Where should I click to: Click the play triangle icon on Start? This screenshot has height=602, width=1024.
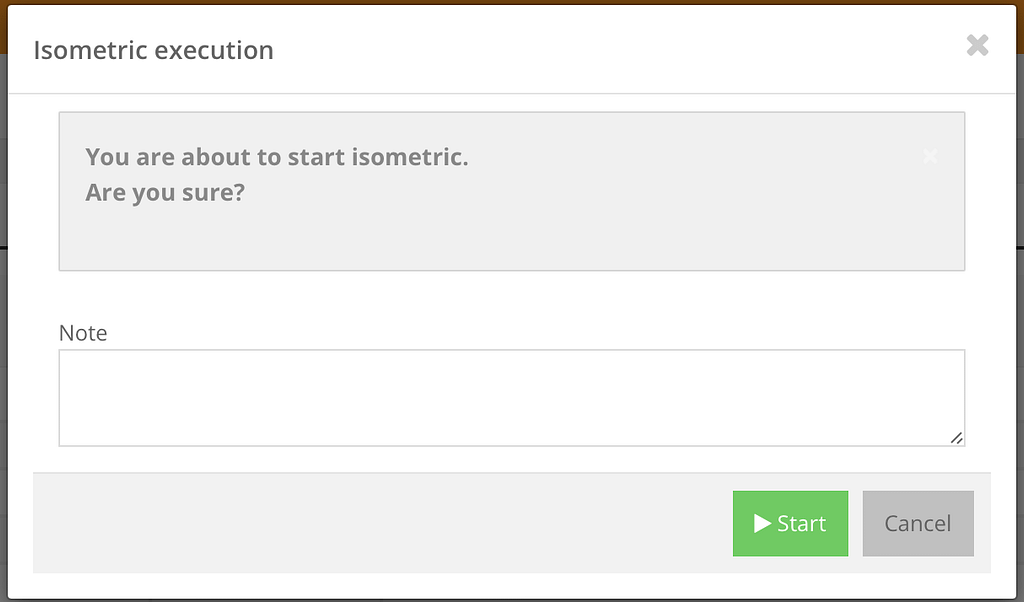(762, 523)
